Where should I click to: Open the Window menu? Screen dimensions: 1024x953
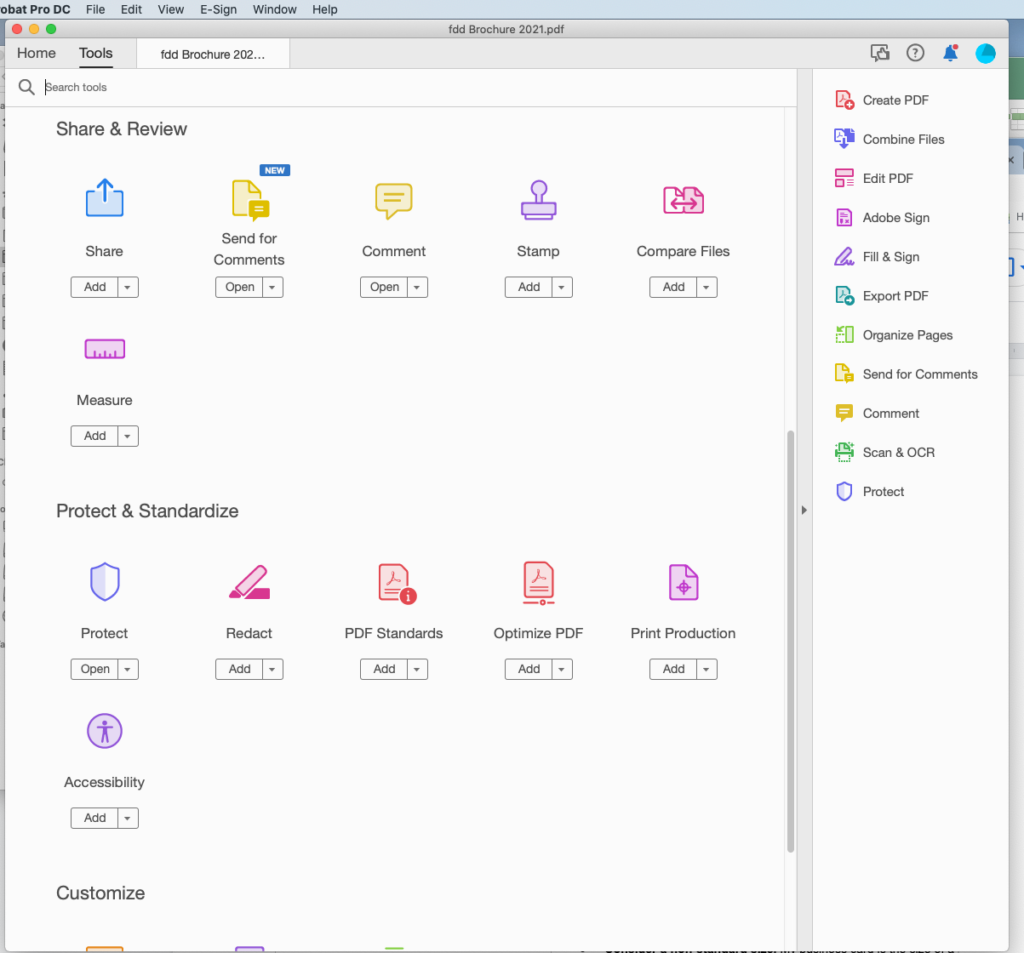(274, 9)
